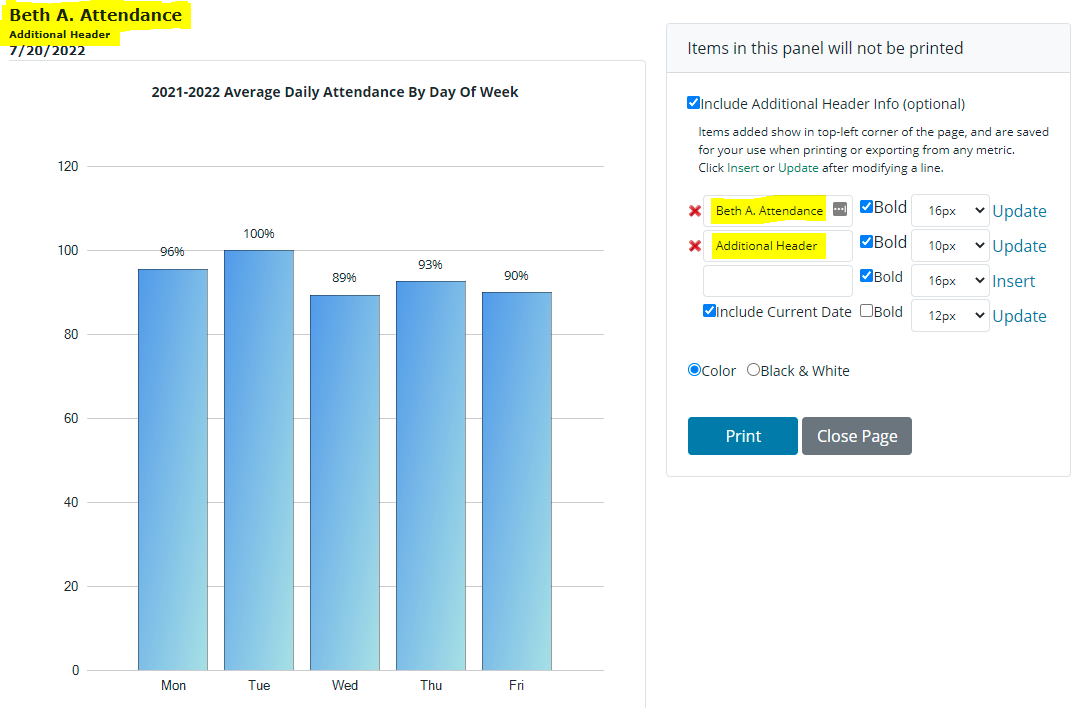Click the Print button
The image size is (1079, 708).
pyautogui.click(x=743, y=436)
